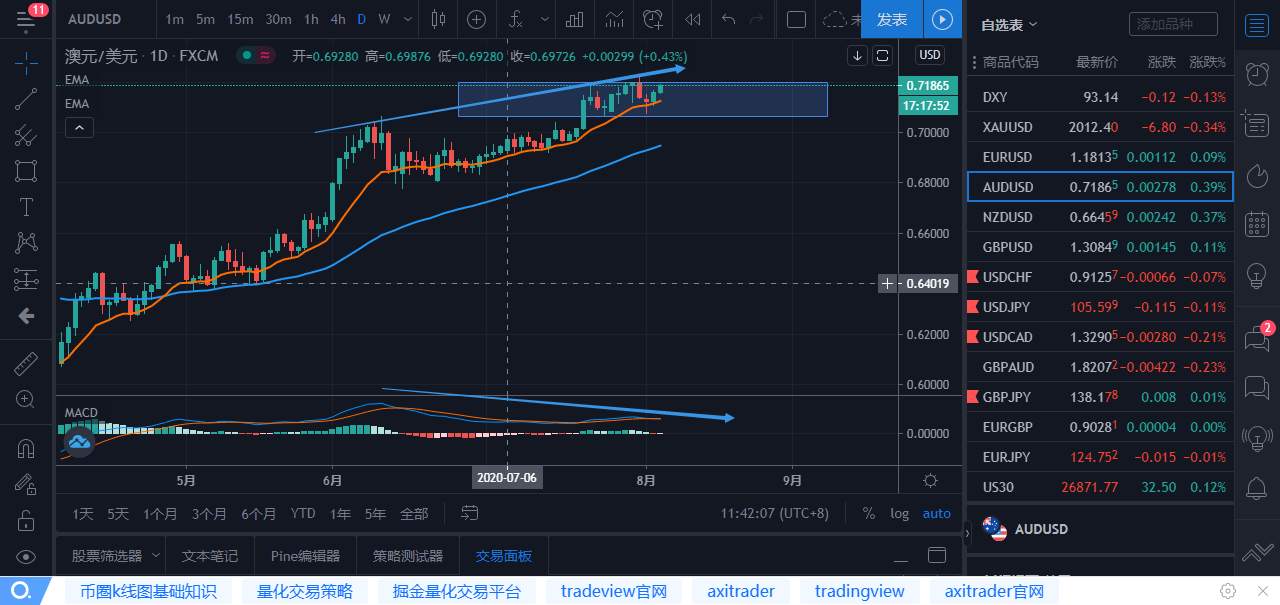Image resolution: width=1280 pixels, height=605 pixels.
Task: Open the fx indicators menu
Action: [516, 19]
